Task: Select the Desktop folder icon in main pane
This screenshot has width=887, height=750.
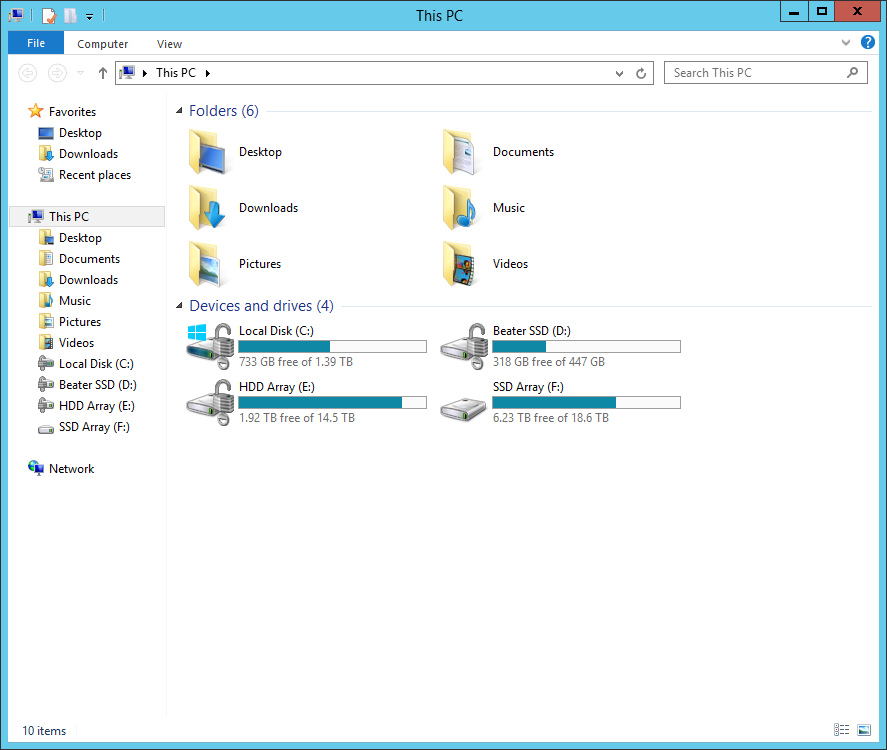Action: pos(209,152)
